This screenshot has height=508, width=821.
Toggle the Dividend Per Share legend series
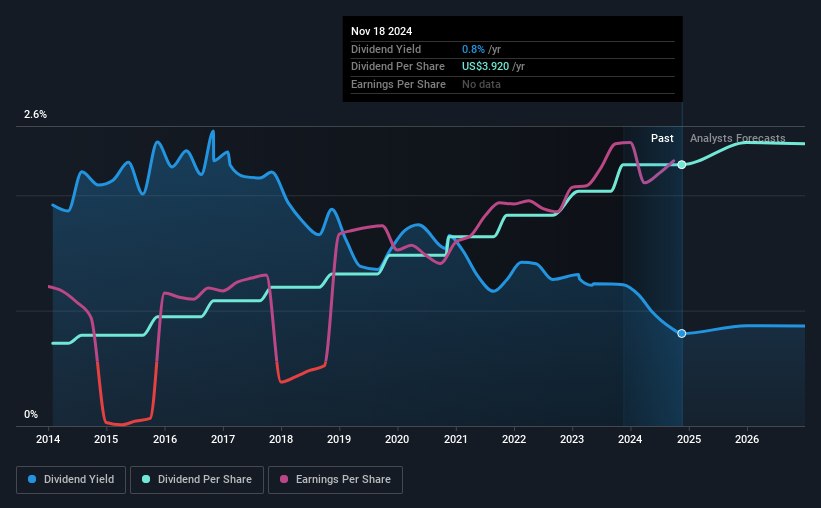(x=197, y=480)
